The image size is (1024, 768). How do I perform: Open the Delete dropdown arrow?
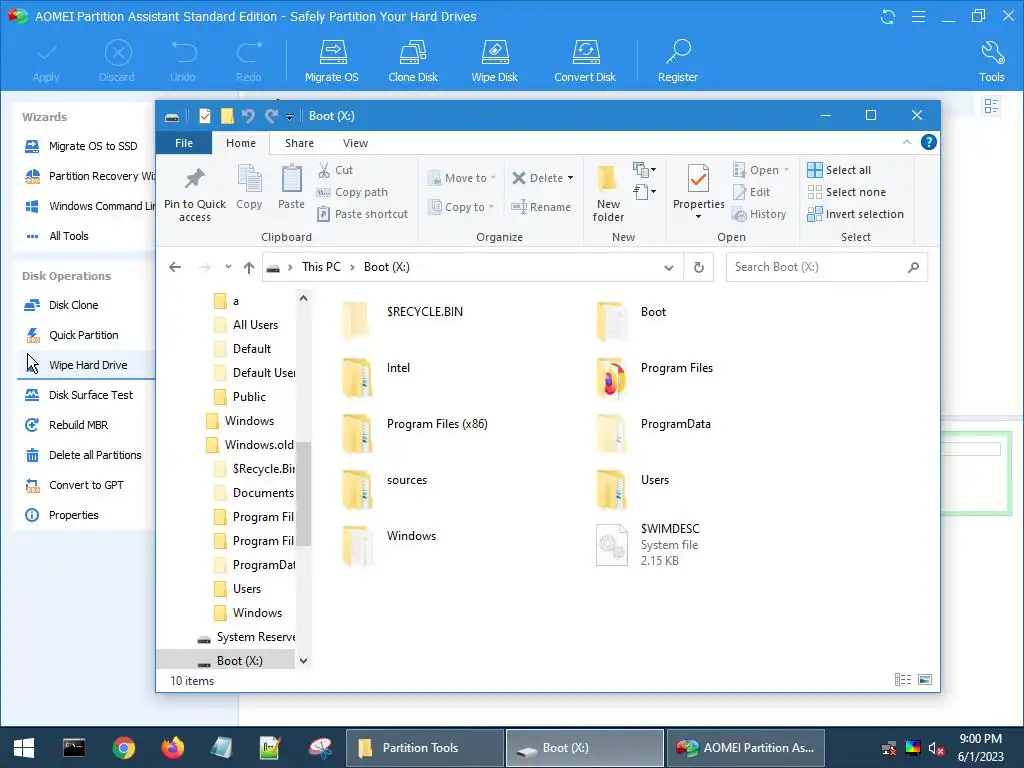[570, 178]
